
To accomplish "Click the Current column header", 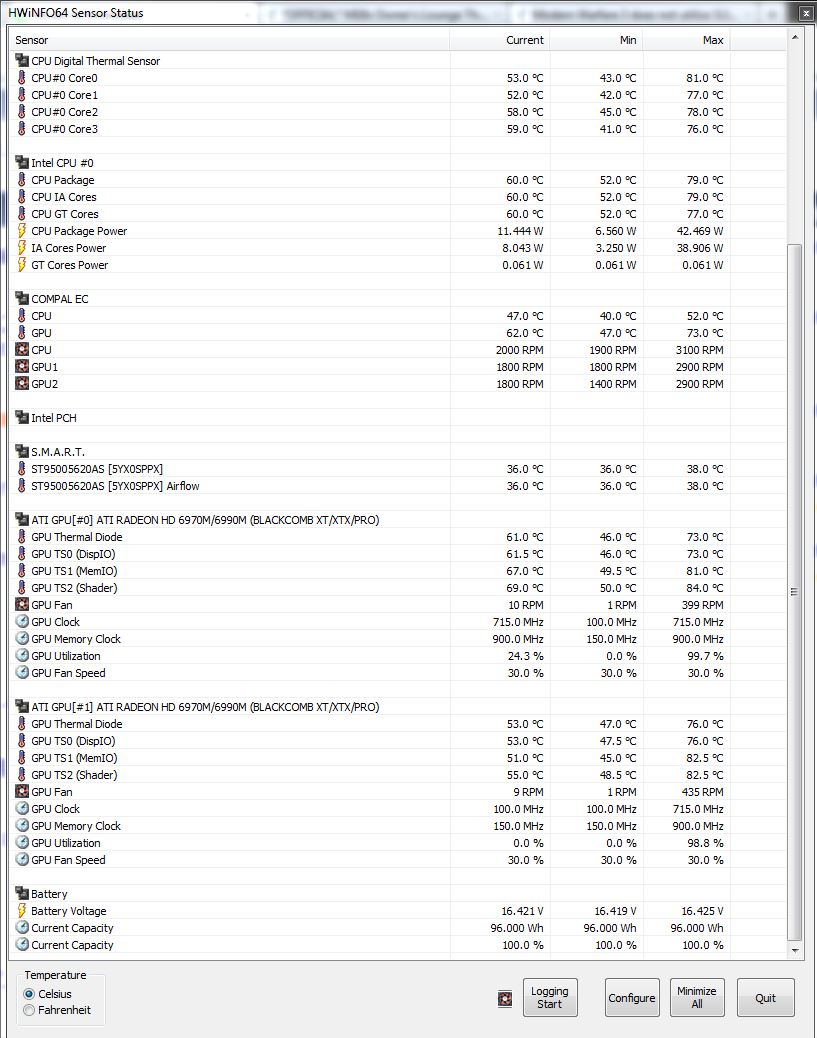I will pos(500,40).
